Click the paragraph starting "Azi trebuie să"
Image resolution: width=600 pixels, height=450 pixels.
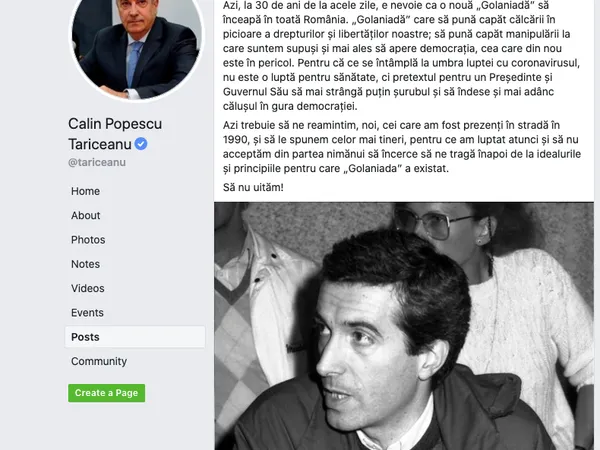(x=402, y=147)
